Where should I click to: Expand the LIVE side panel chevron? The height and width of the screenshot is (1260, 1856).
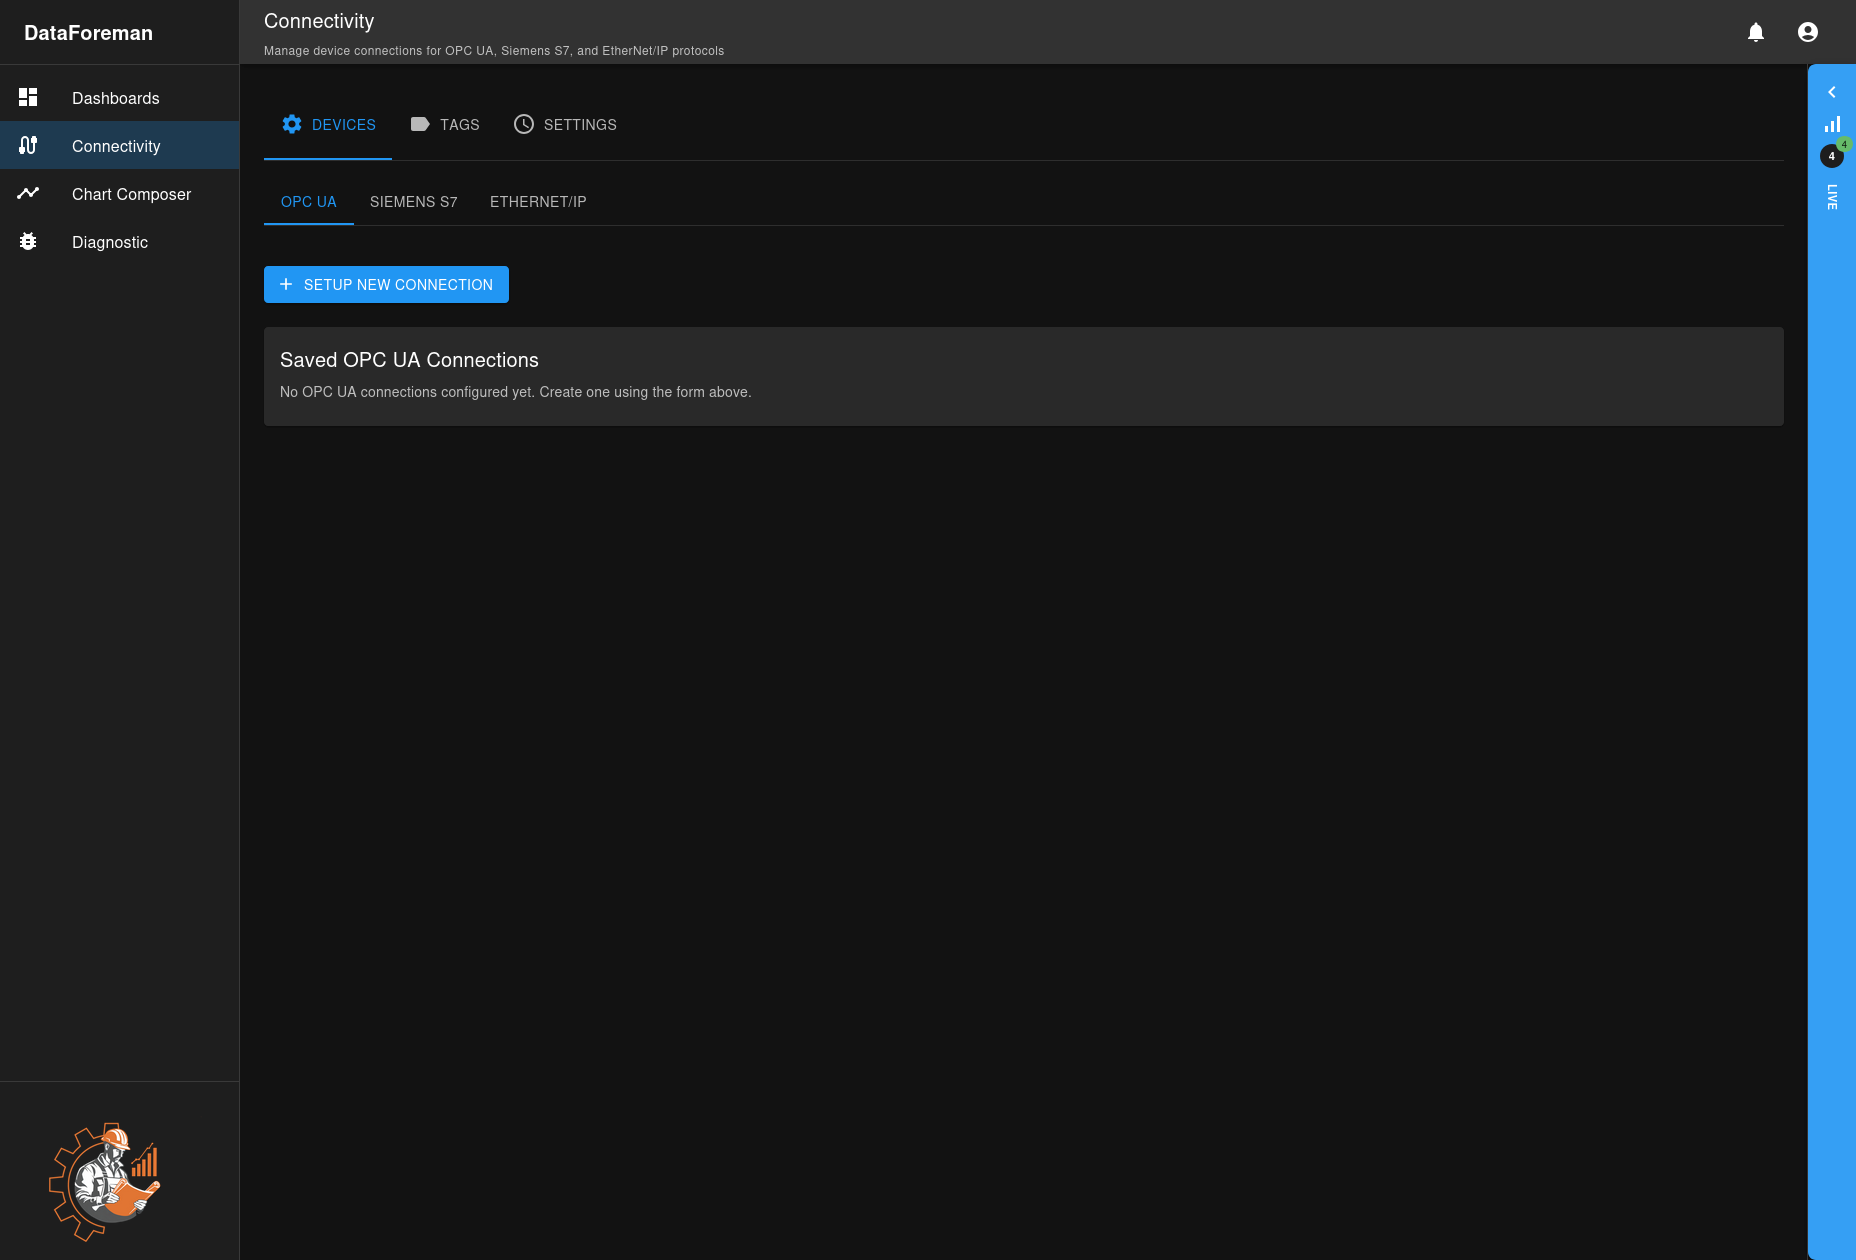[1832, 91]
